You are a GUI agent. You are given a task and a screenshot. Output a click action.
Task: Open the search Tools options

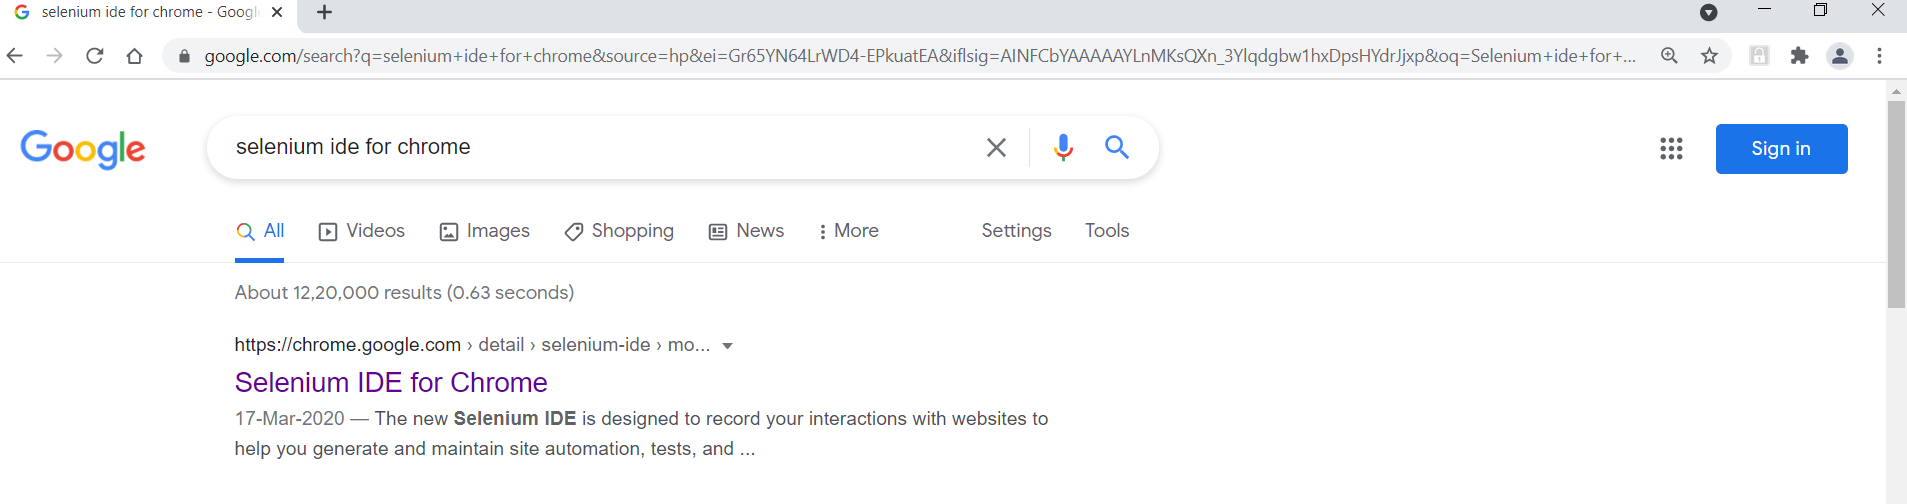tap(1107, 231)
